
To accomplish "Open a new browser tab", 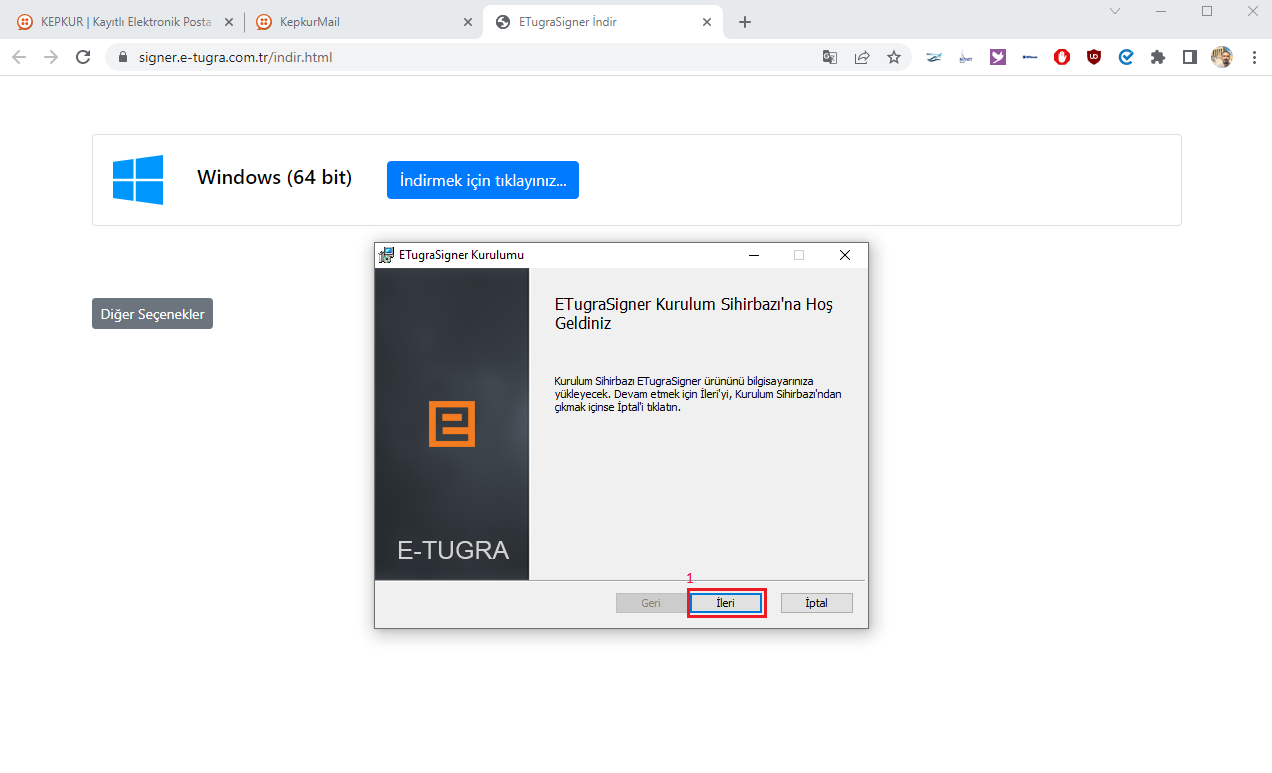I will tap(744, 22).
